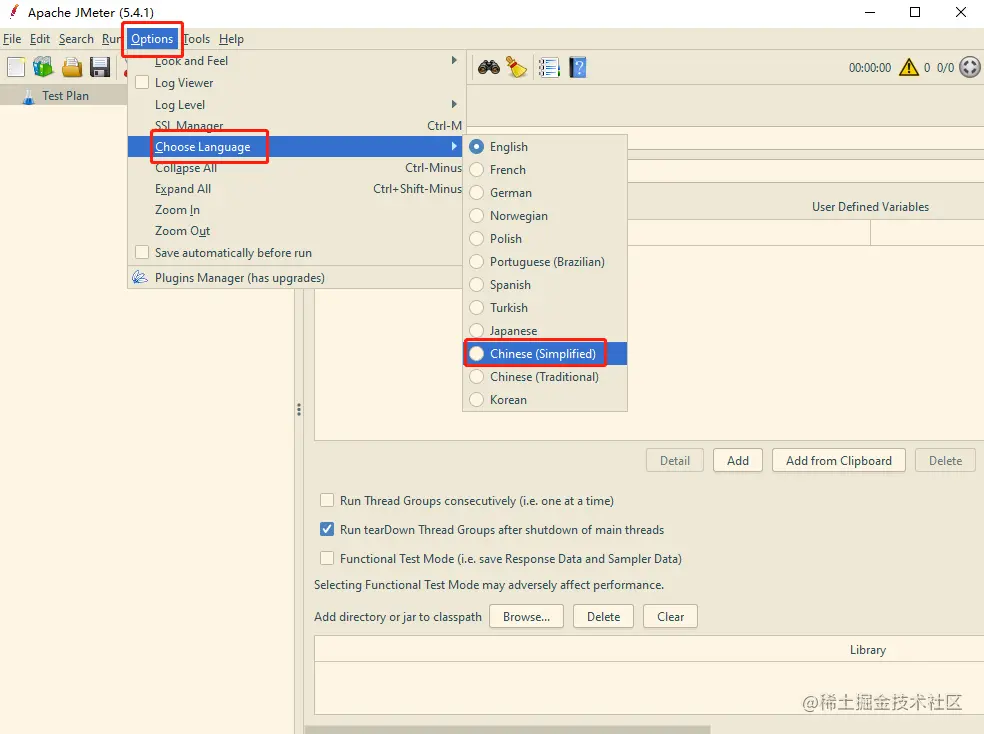Click Delete button beside Add from Clipboard

945,460
